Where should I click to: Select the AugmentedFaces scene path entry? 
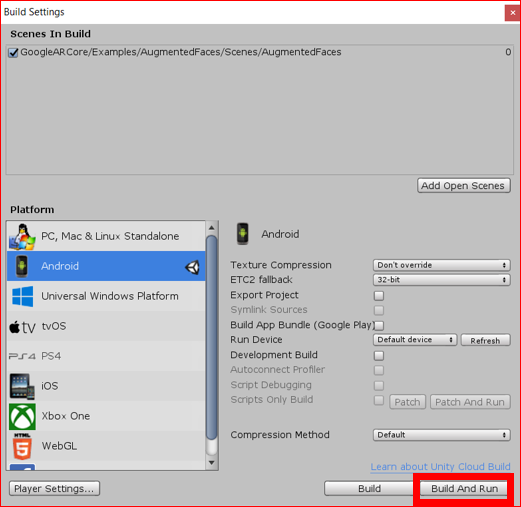pyautogui.click(x=181, y=52)
